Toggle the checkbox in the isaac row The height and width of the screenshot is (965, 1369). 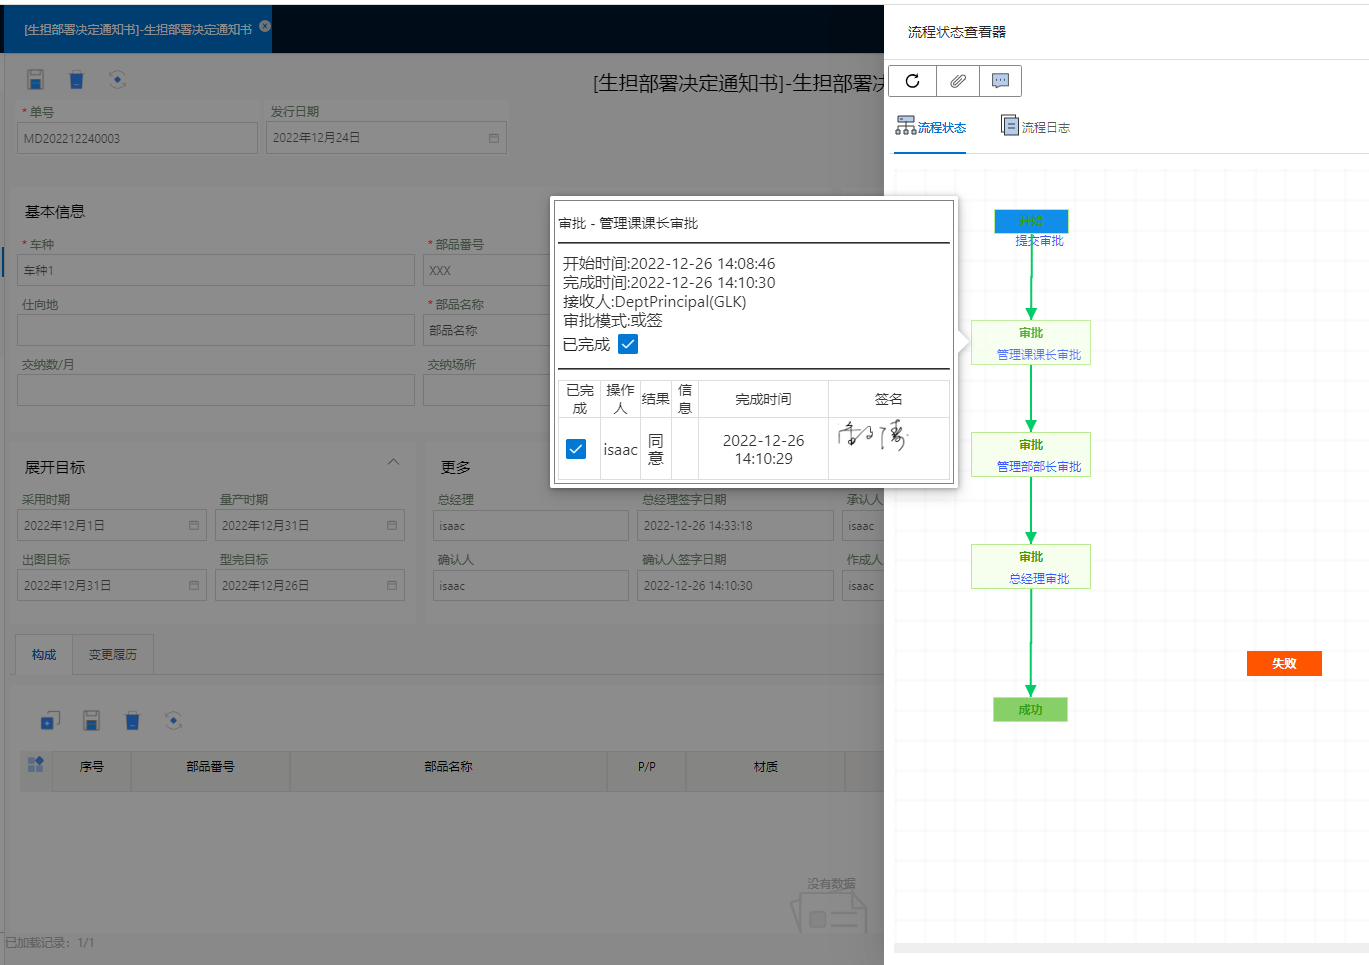(576, 449)
